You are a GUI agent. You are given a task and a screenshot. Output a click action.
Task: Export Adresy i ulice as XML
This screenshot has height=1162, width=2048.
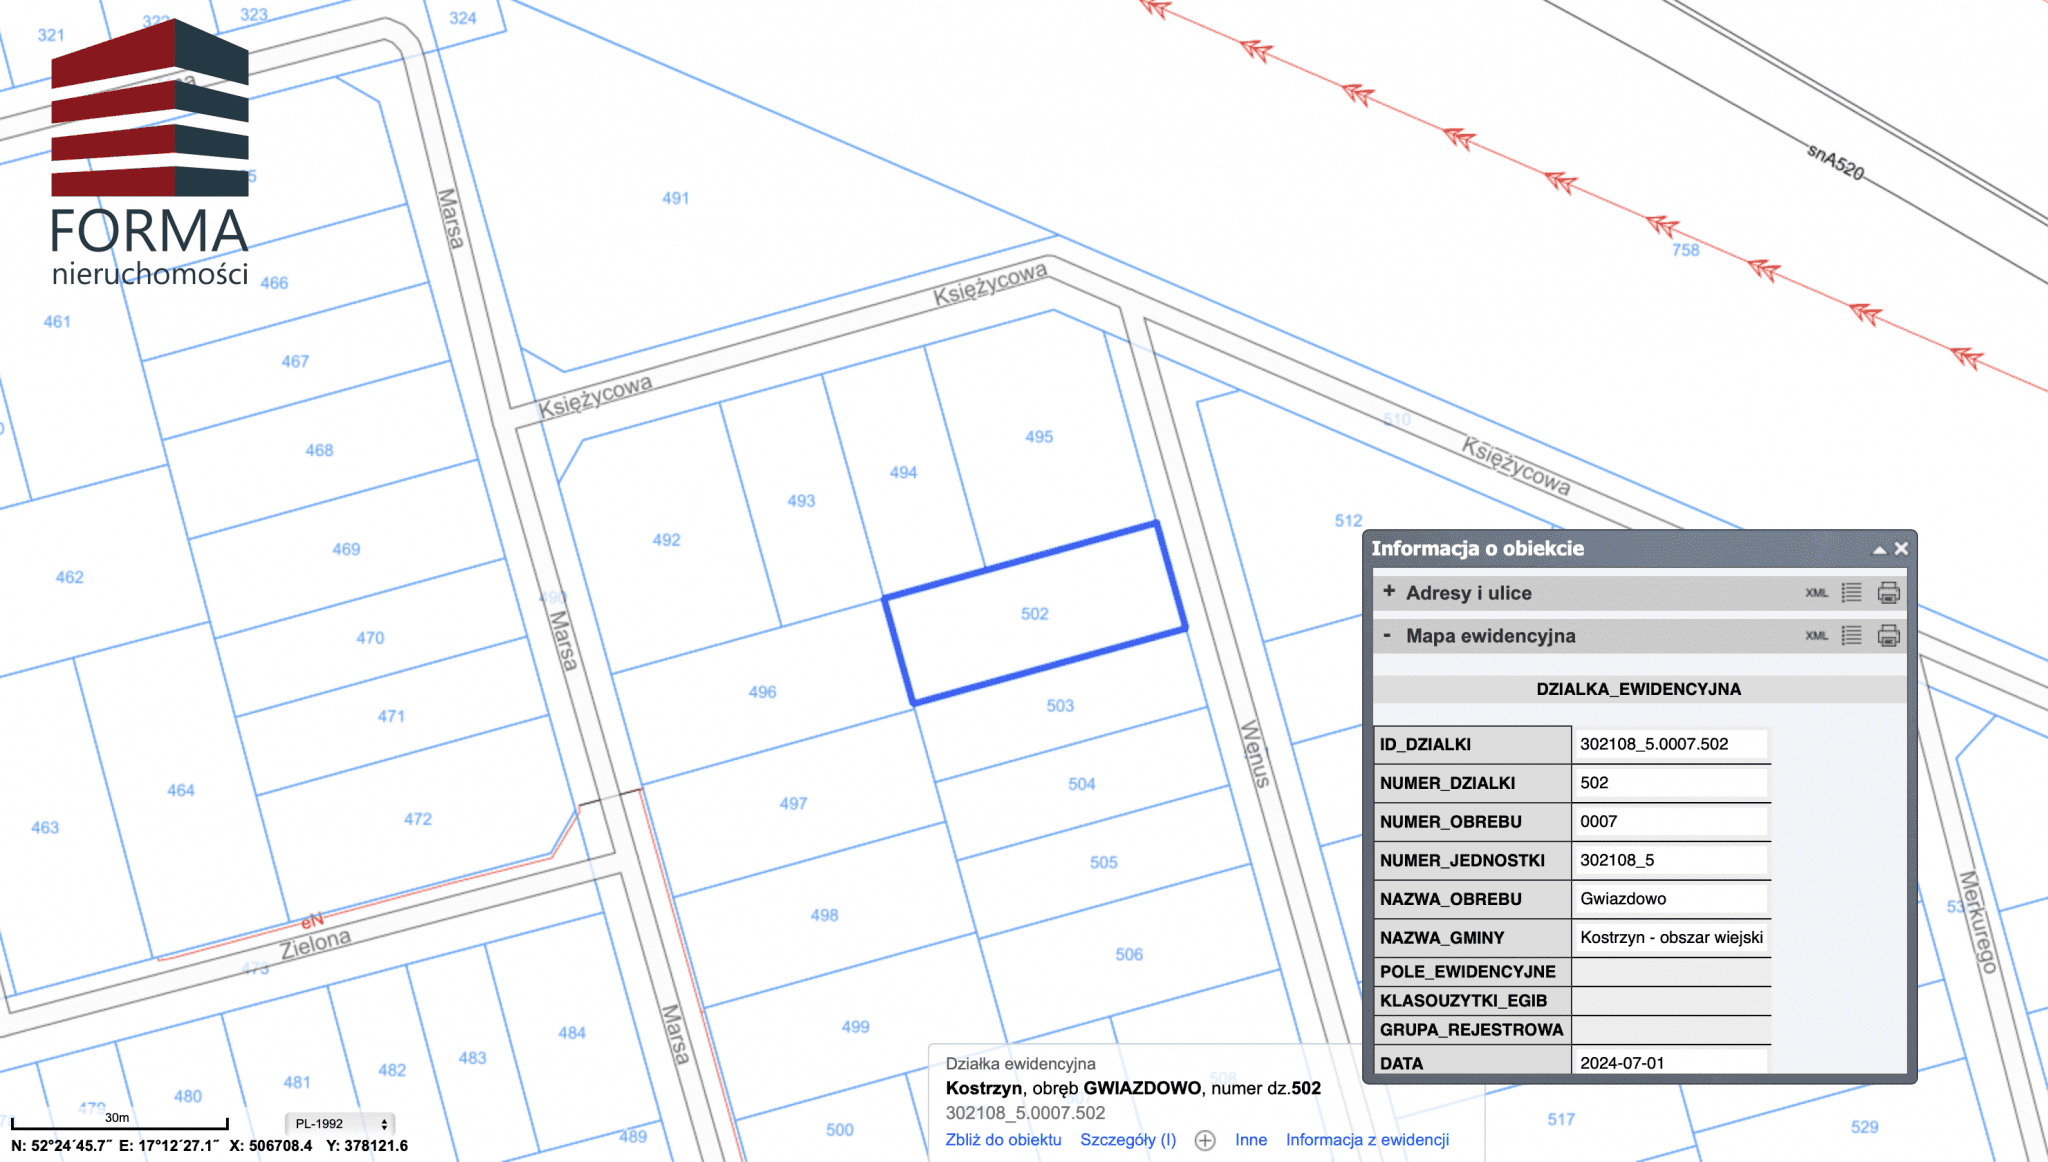(1816, 593)
